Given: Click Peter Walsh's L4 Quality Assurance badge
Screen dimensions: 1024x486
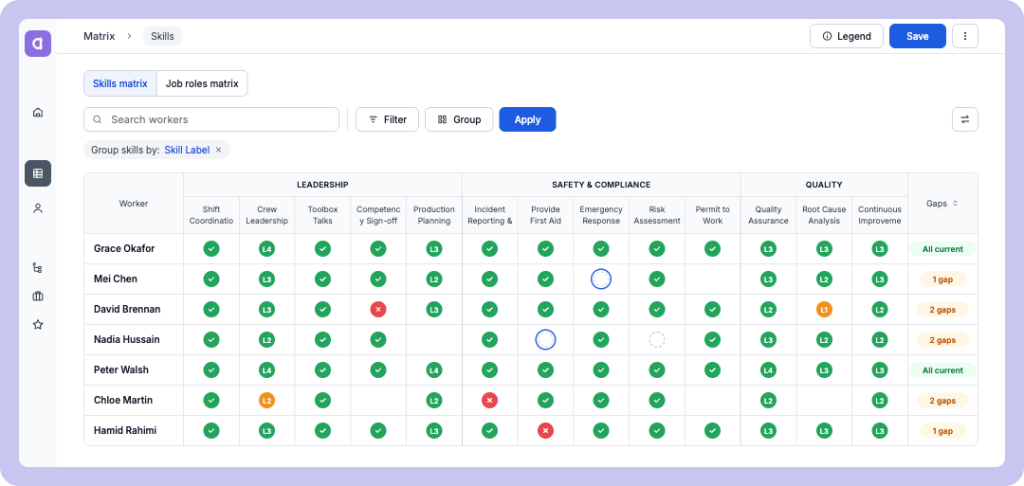Looking at the screenshot, I should [x=769, y=370].
